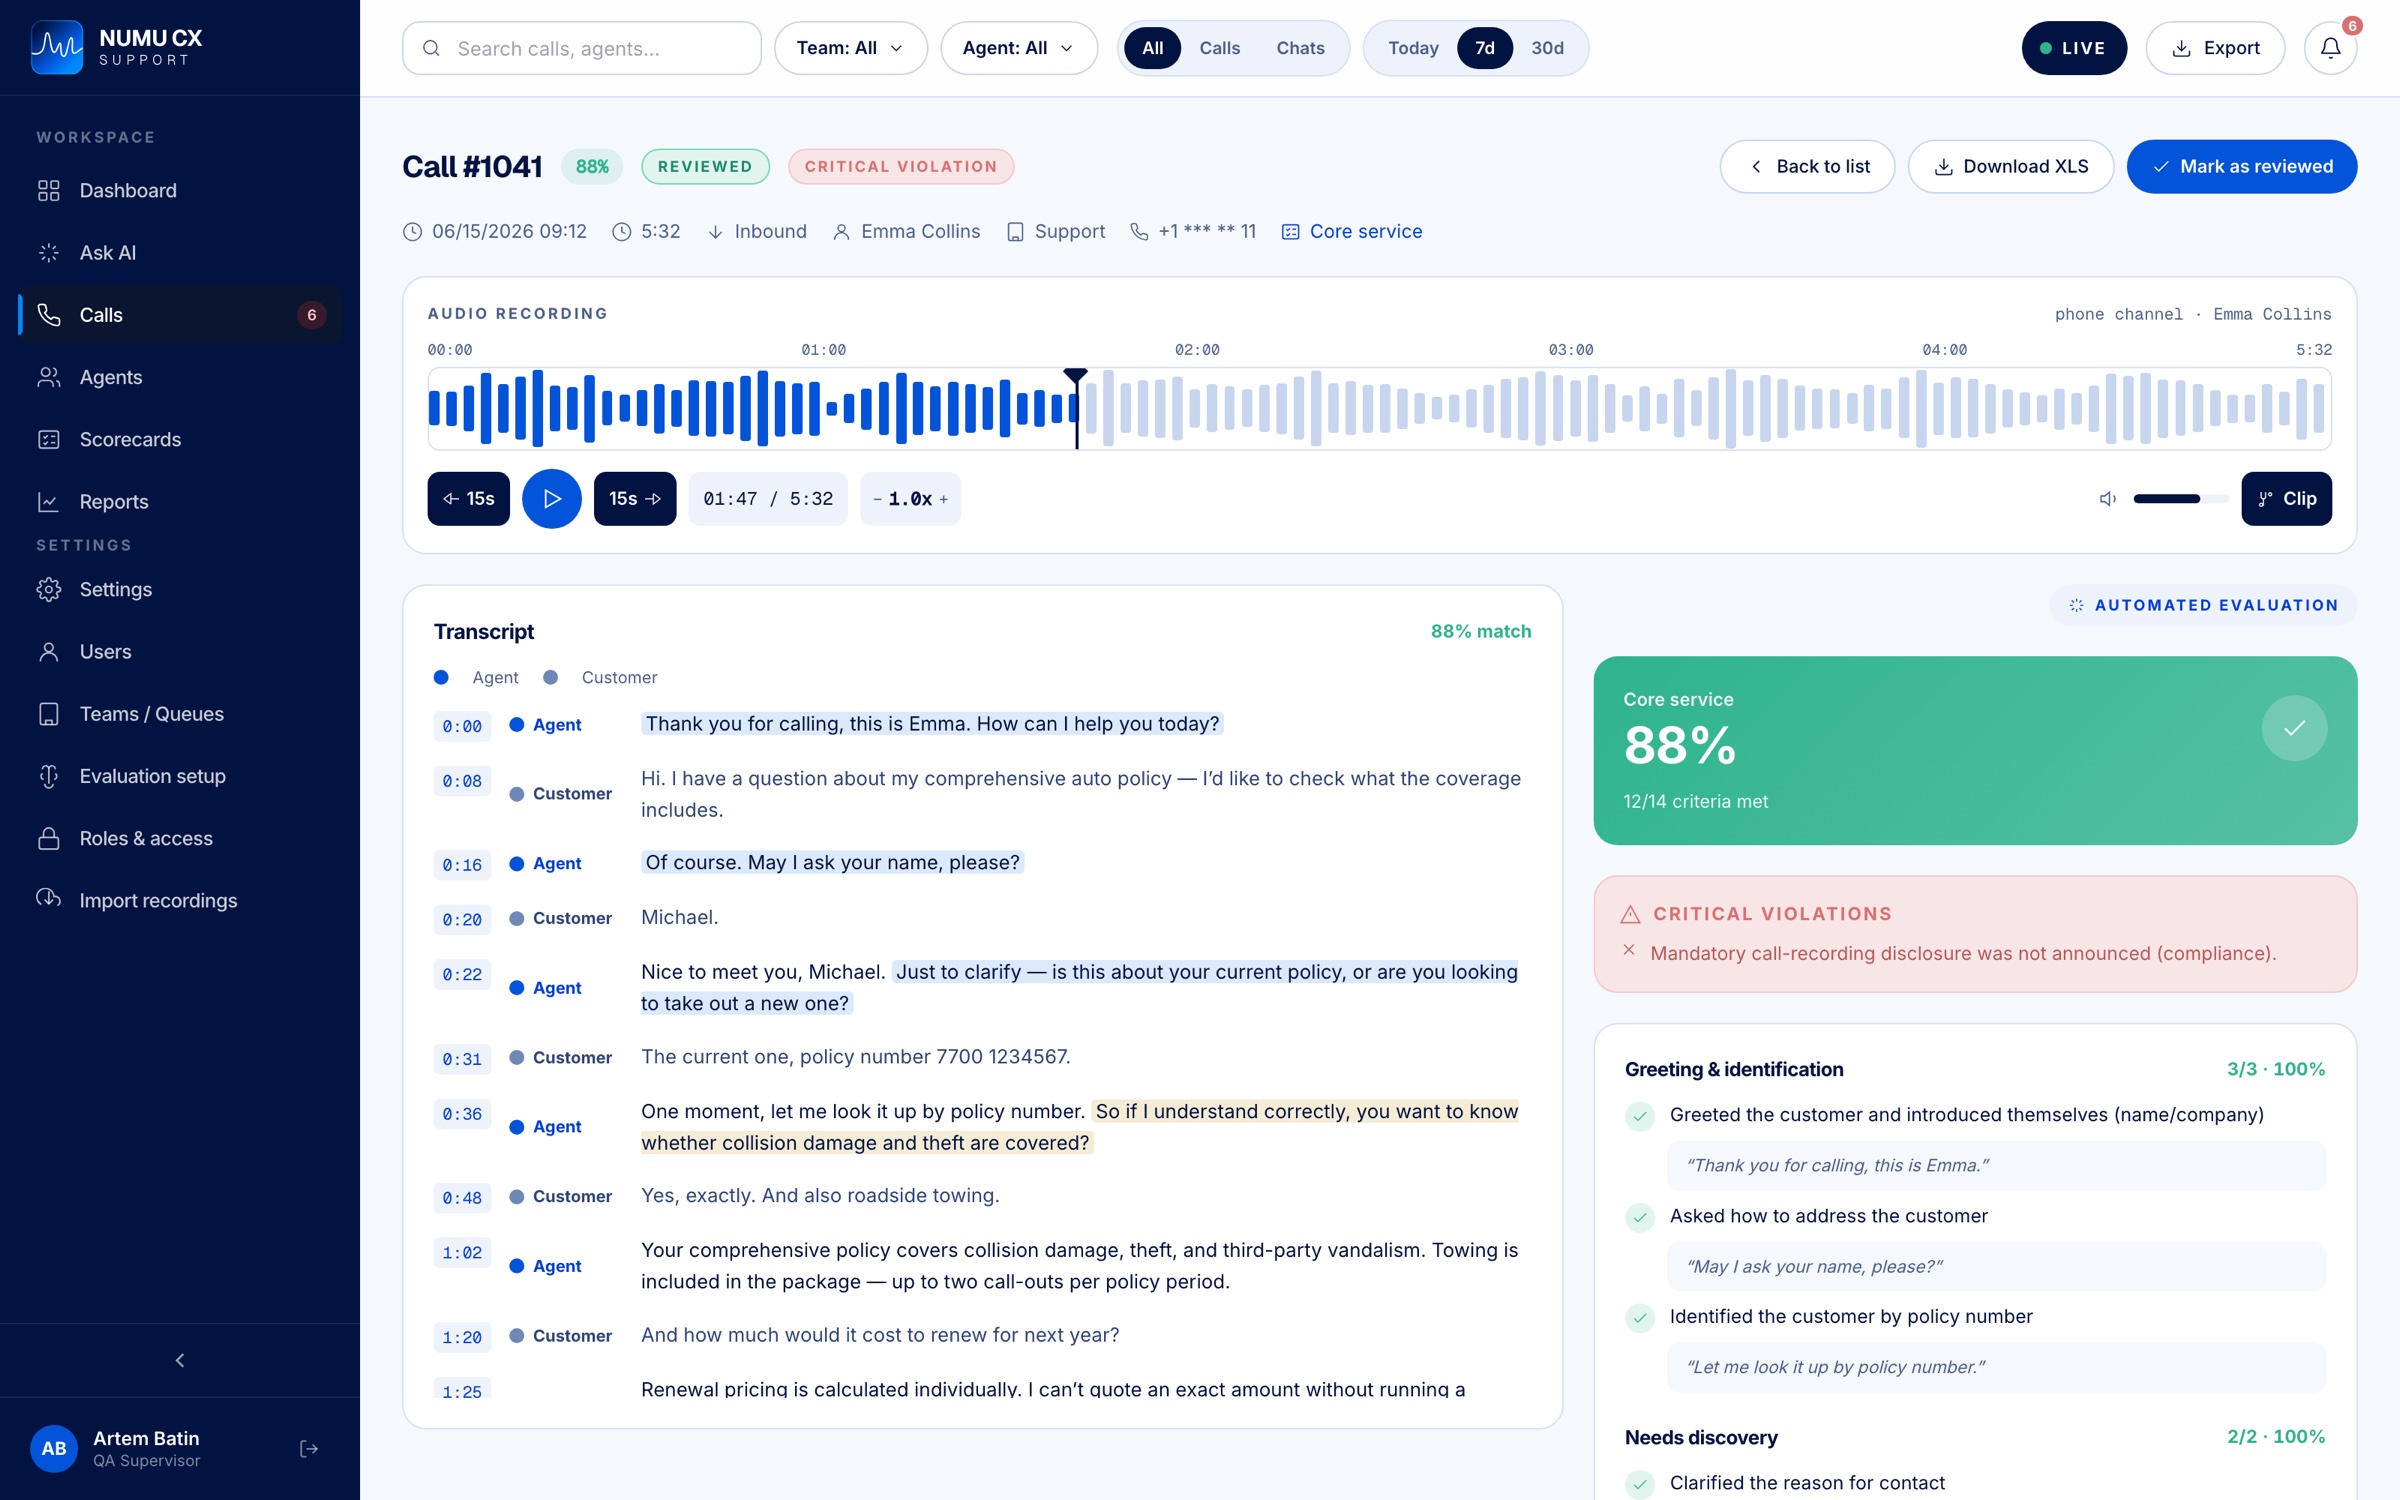2400x1500 pixels.
Task: Click the AUTOMATED EVALUATION label
Action: (2204, 605)
